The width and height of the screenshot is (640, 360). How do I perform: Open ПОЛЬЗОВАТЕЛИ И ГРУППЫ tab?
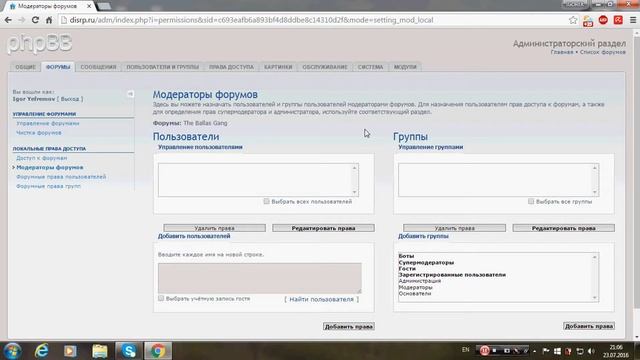pyautogui.click(x=162, y=67)
